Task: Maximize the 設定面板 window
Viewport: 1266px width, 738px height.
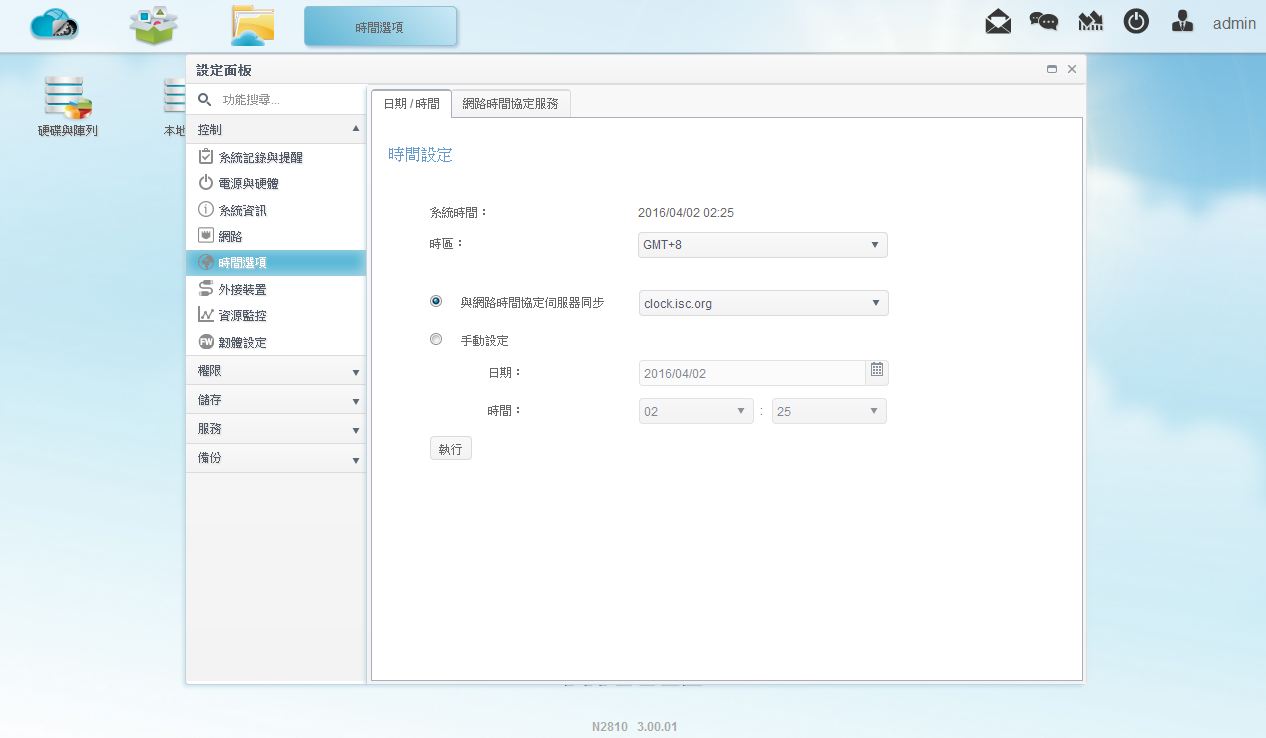Action: coord(1052,69)
